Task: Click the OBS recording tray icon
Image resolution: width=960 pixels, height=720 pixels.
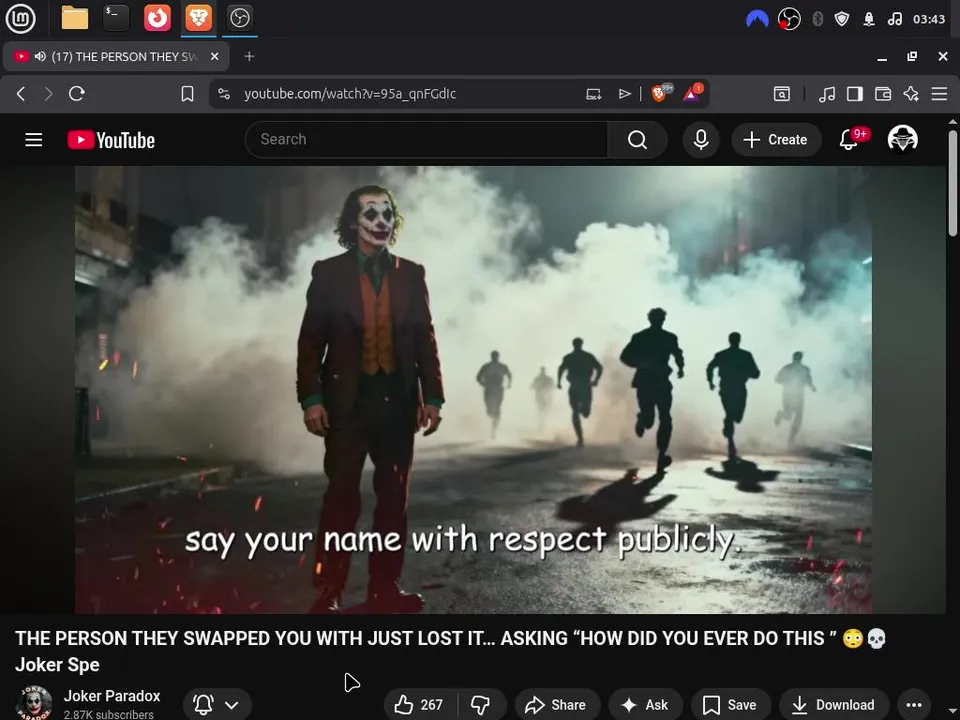Action: [x=789, y=19]
